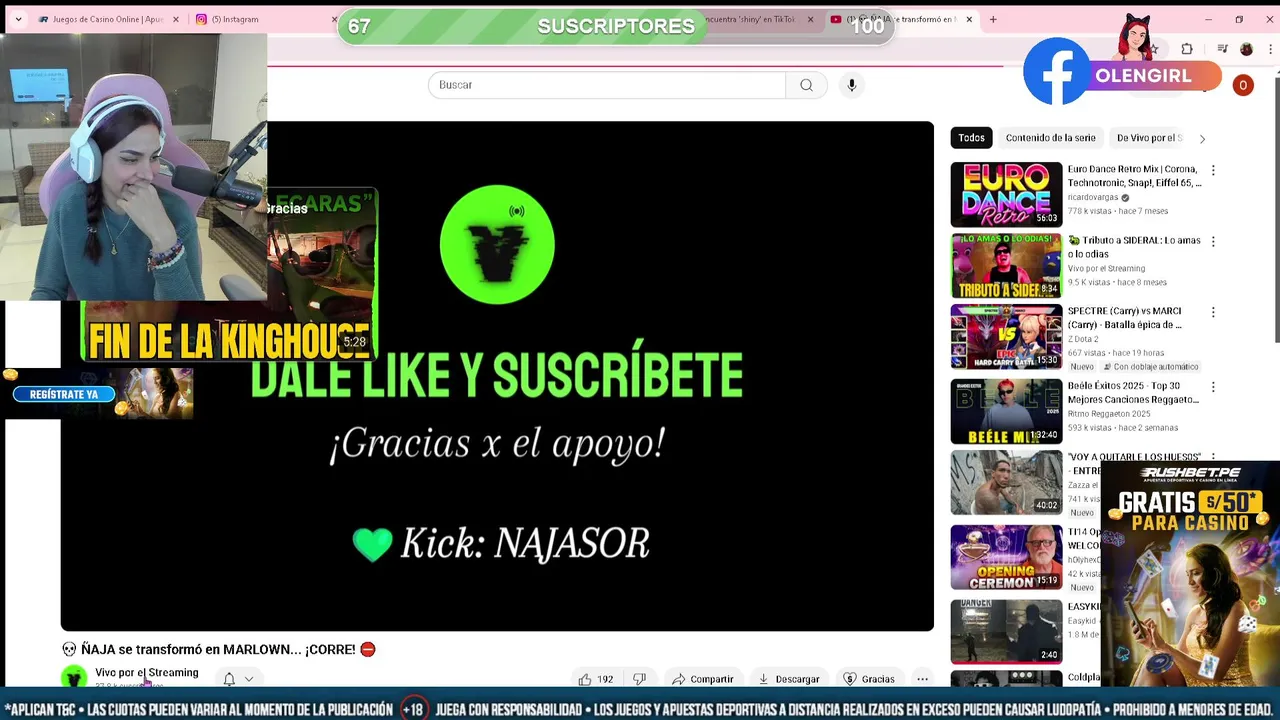Open the Beéle Éxitos 2025 thumbnail
The height and width of the screenshot is (720, 1280).
[1006, 411]
